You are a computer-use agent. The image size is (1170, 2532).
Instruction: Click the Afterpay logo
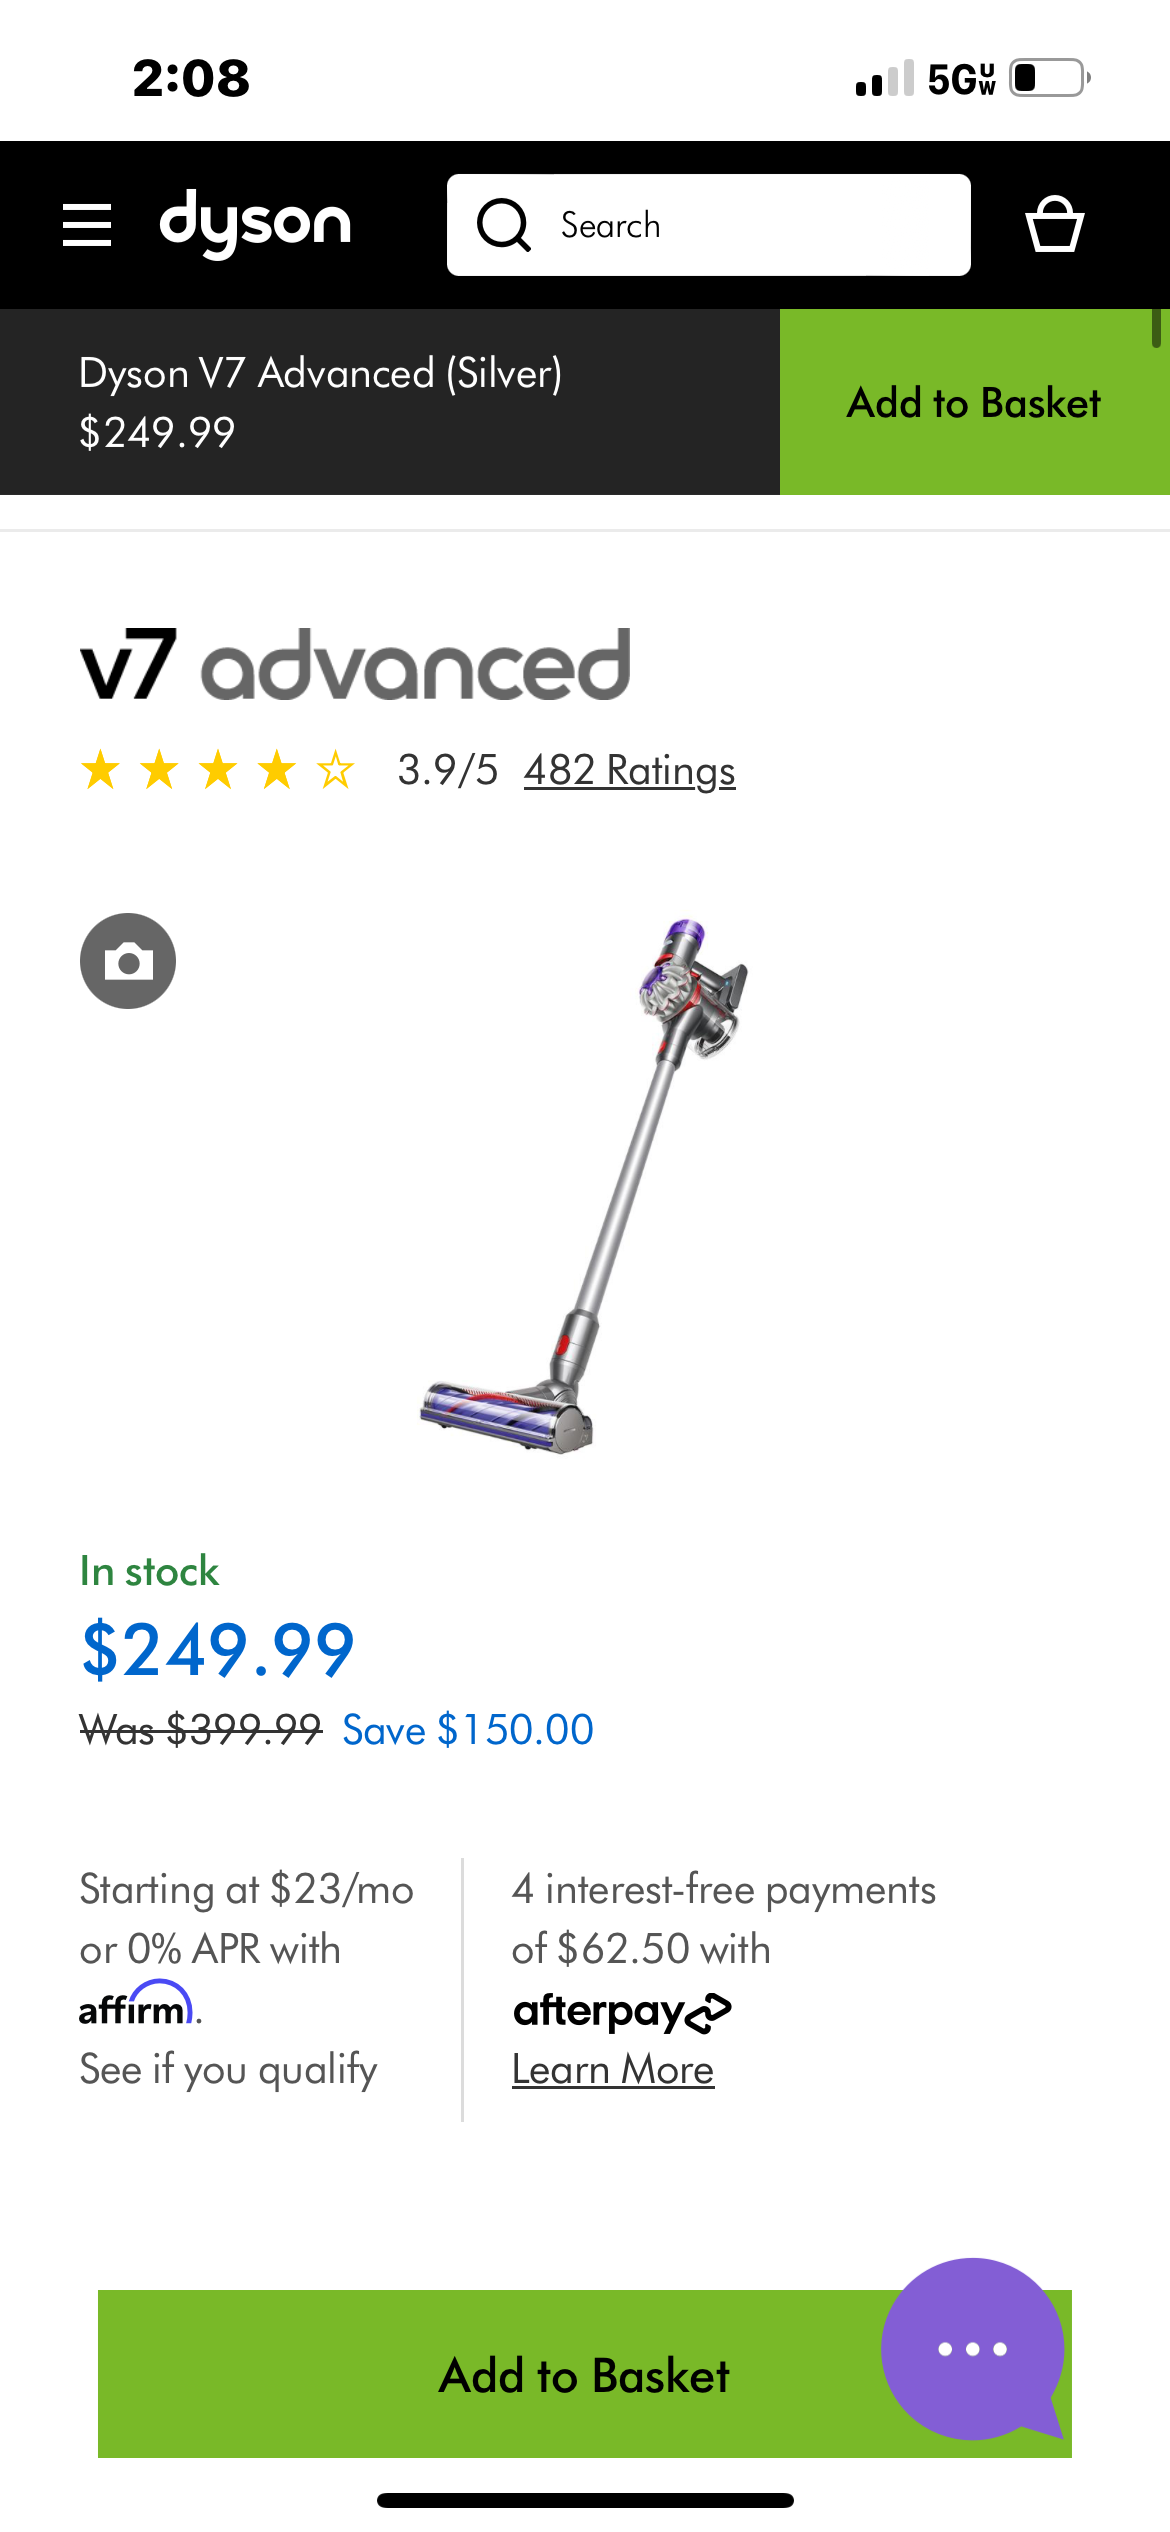[621, 2010]
